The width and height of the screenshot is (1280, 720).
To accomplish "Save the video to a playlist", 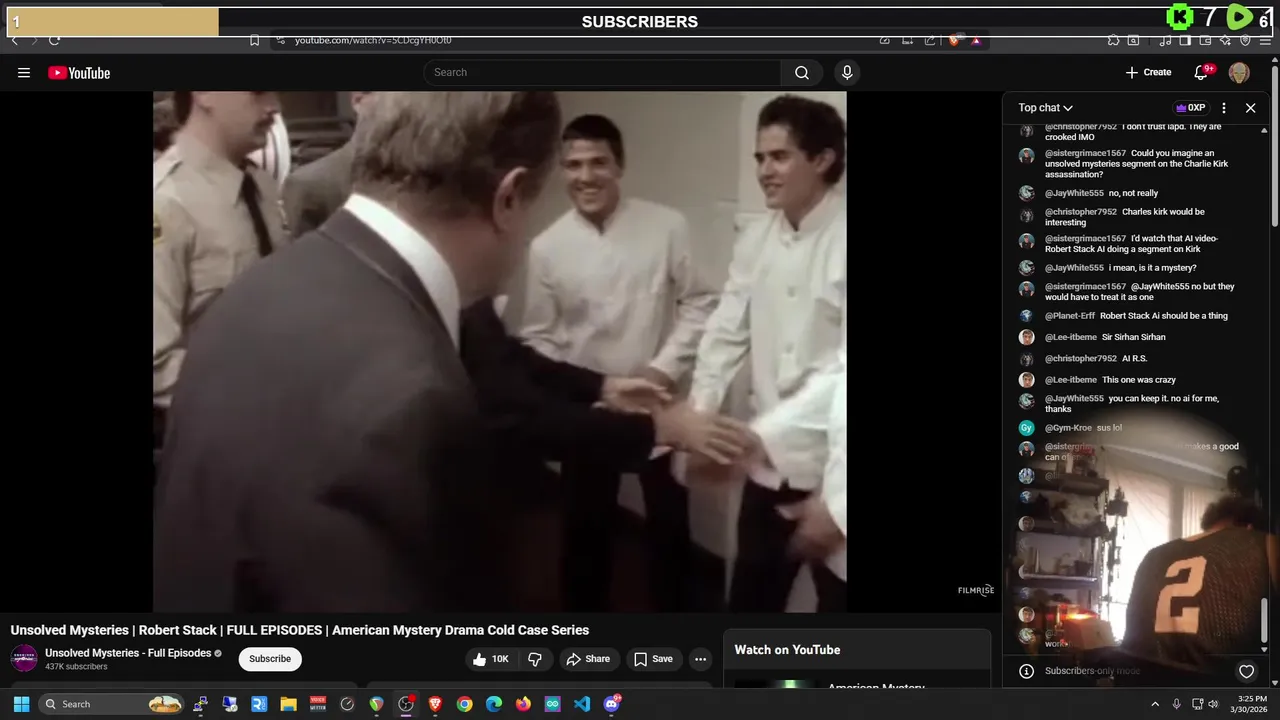I will [653, 659].
